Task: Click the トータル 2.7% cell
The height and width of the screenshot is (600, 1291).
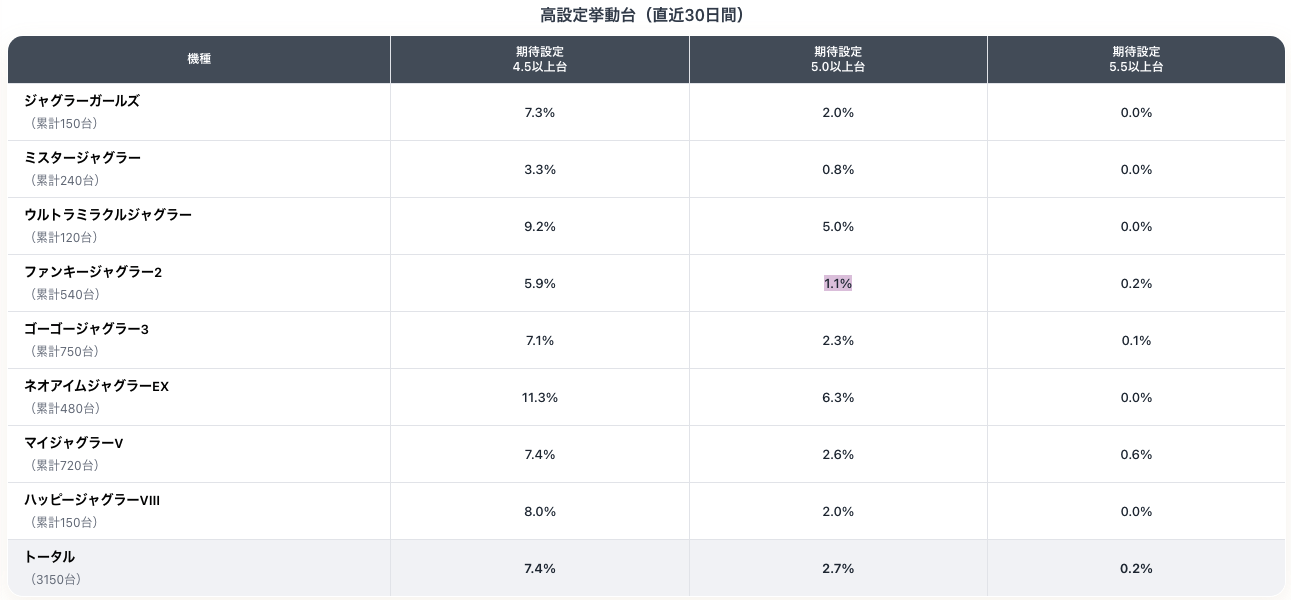Action: pyautogui.click(x=838, y=569)
